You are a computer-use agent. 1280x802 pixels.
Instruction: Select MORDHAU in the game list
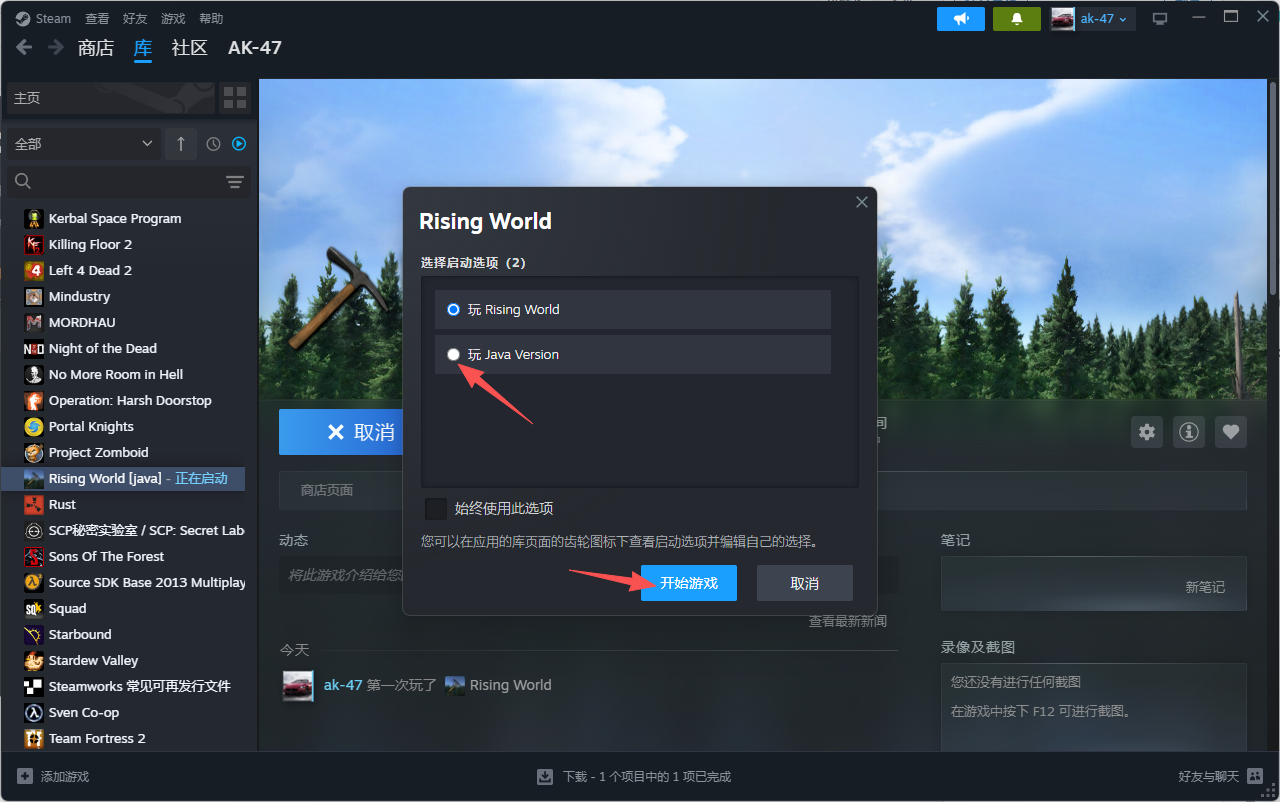click(82, 322)
